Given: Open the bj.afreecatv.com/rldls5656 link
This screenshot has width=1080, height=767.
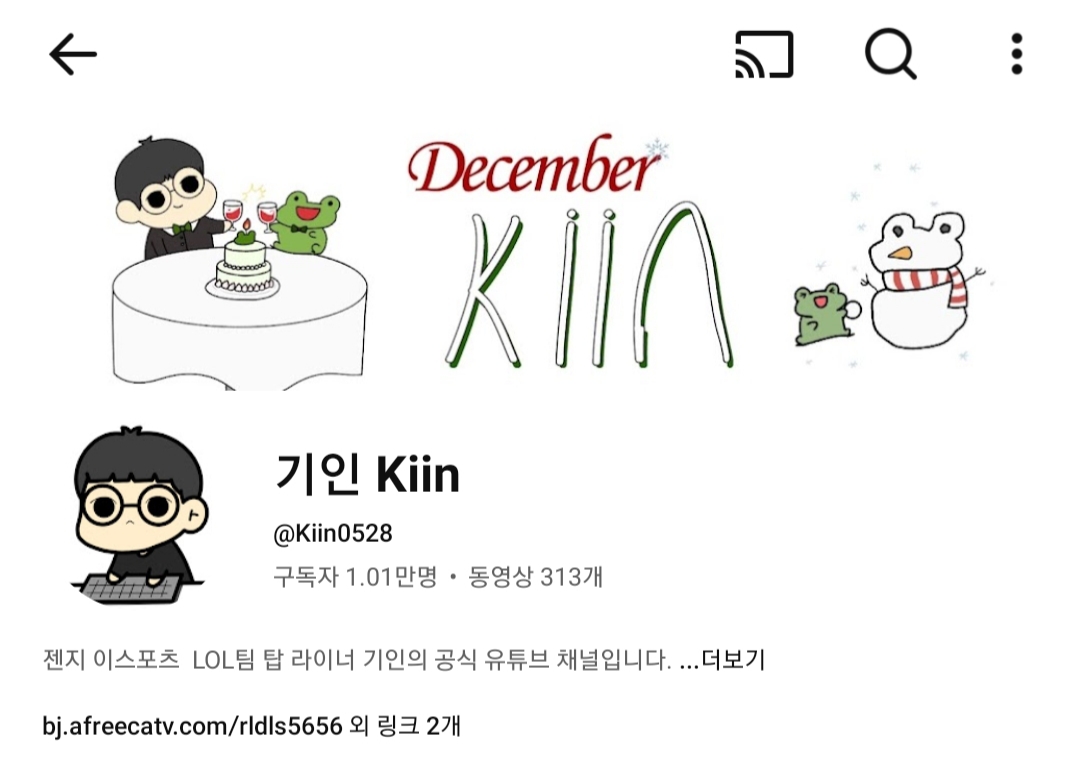Looking at the screenshot, I should tap(192, 726).
